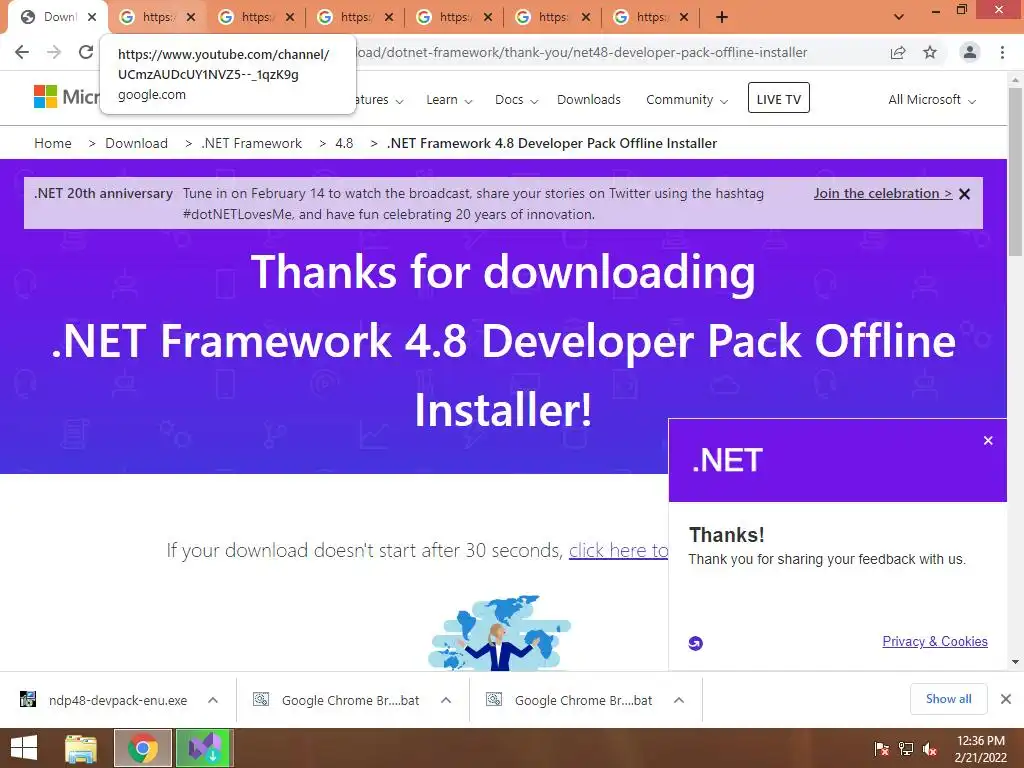Go back to the previous page

coord(22,52)
